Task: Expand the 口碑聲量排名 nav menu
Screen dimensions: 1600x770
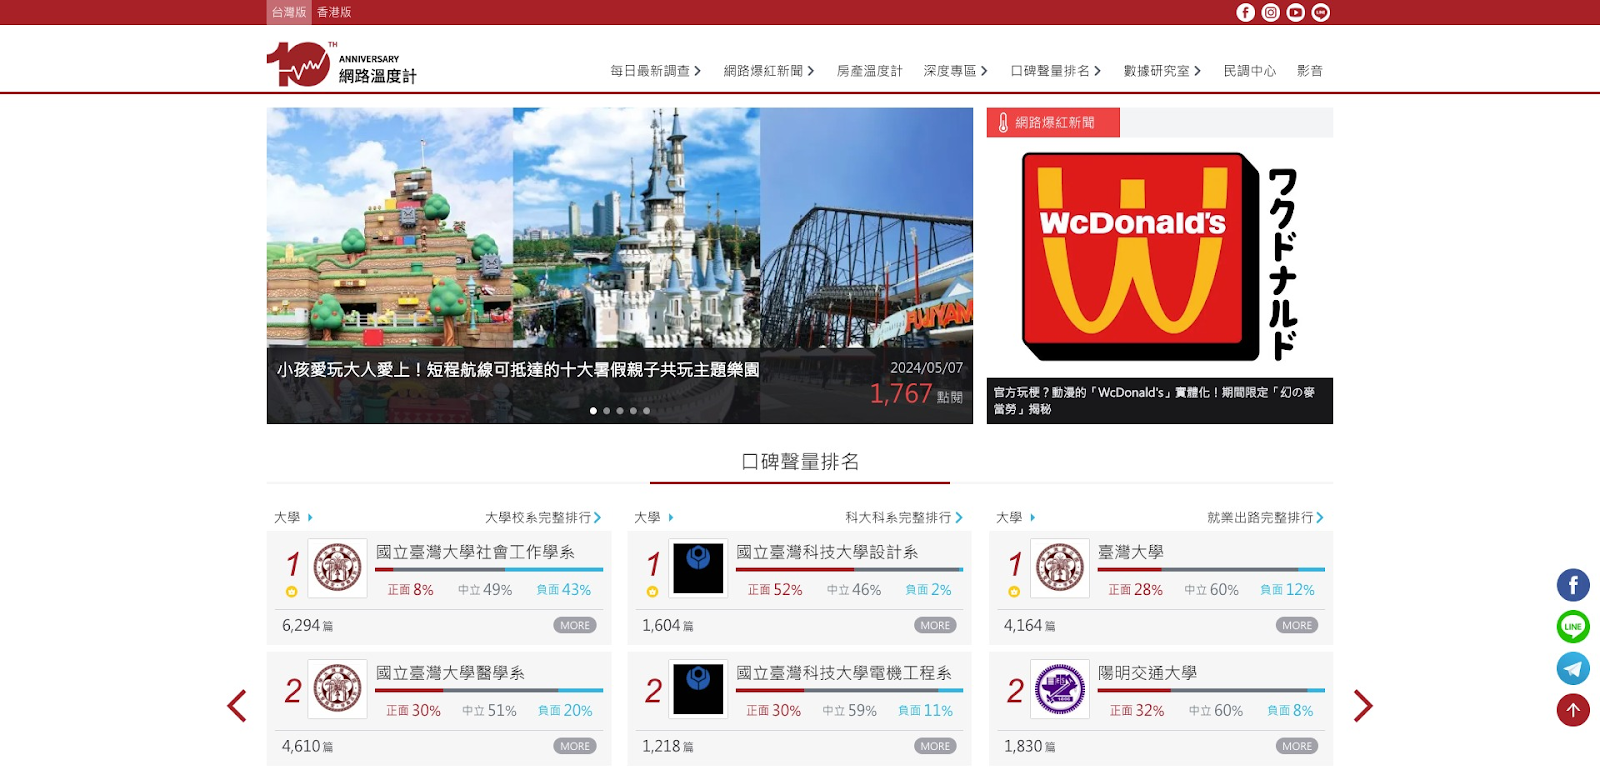Action: coord(1056,71)
